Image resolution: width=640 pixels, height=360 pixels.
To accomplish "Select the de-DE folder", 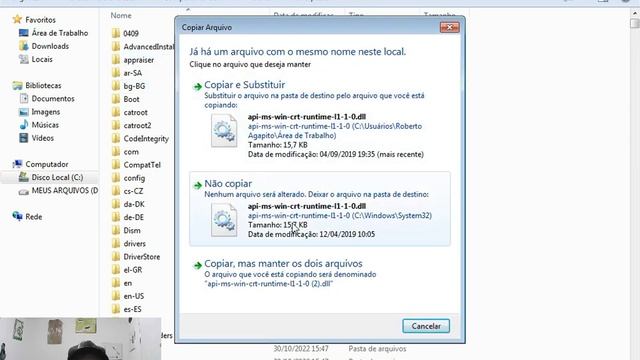I will point(133,217).
